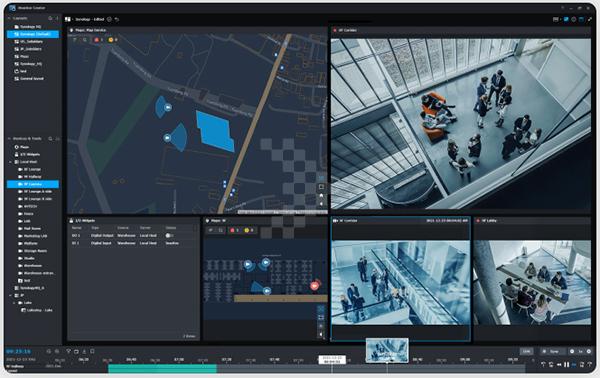
Task: Pause playback in the timeline controls
Action: tap(567, 365)
